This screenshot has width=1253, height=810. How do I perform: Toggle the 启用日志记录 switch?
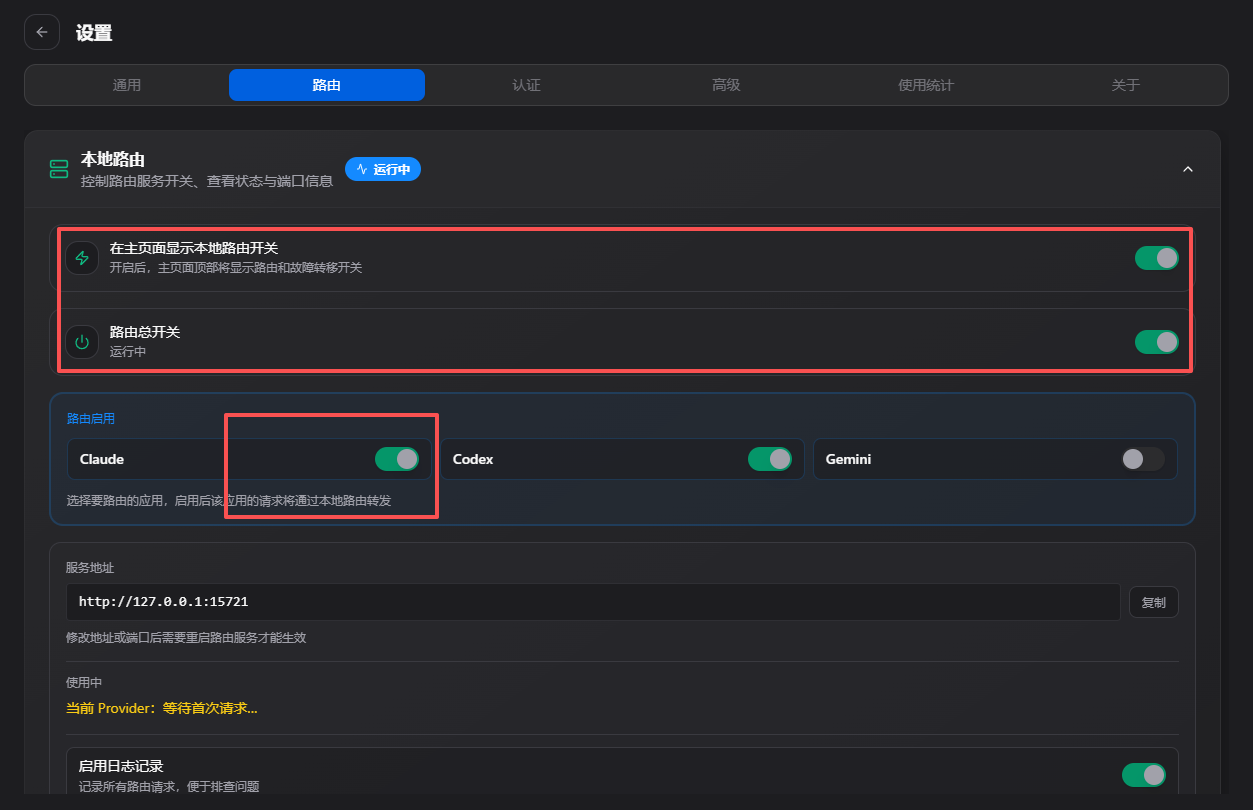1144,775
